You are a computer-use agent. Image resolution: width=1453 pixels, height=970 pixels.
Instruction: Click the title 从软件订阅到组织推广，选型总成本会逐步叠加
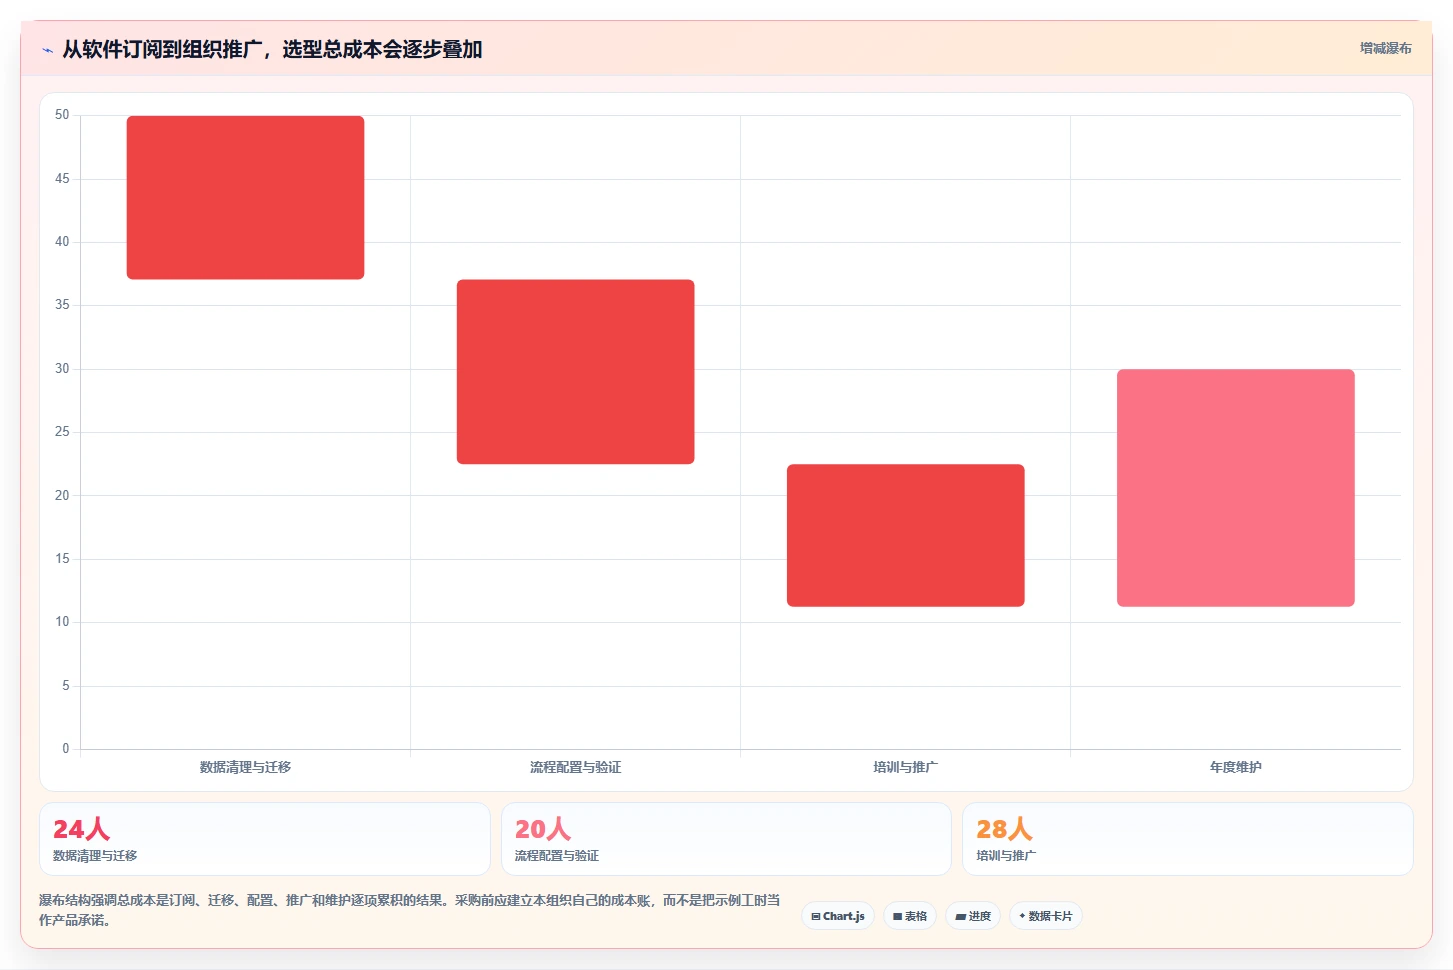272,49
